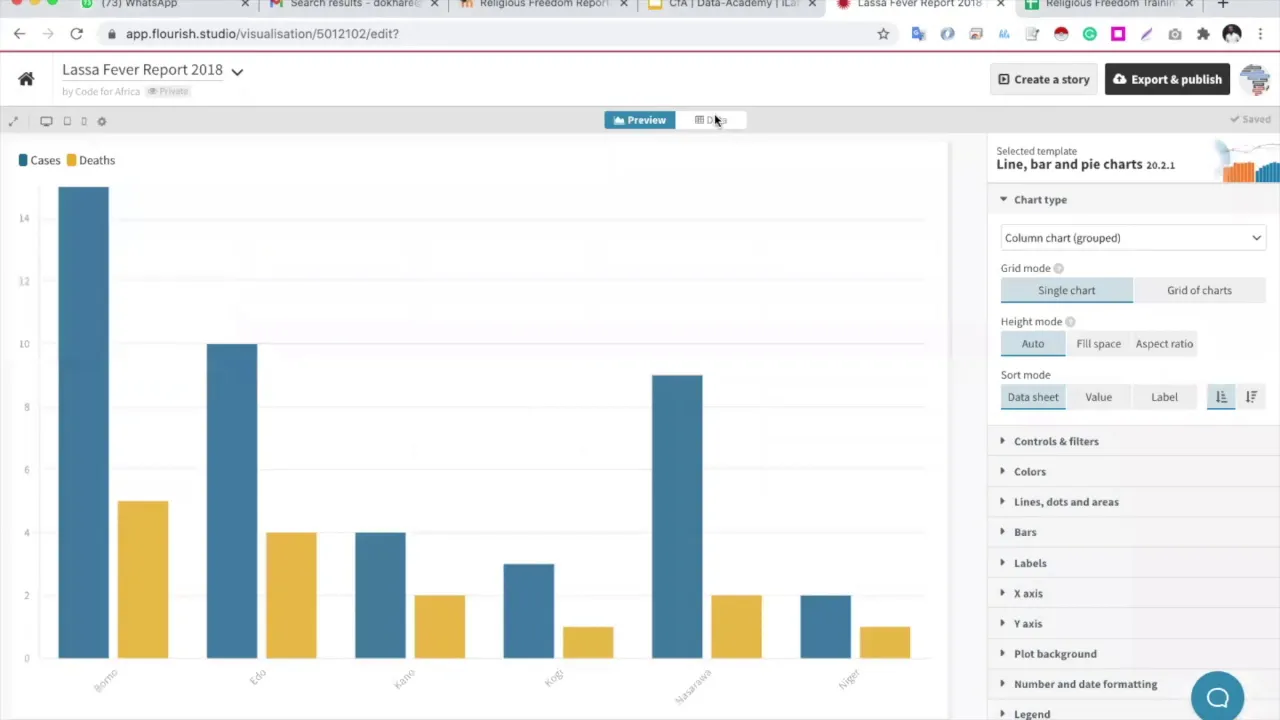Open the red and white ball extension
This screenshot has width=1280, height=720.
(1061, 34)
